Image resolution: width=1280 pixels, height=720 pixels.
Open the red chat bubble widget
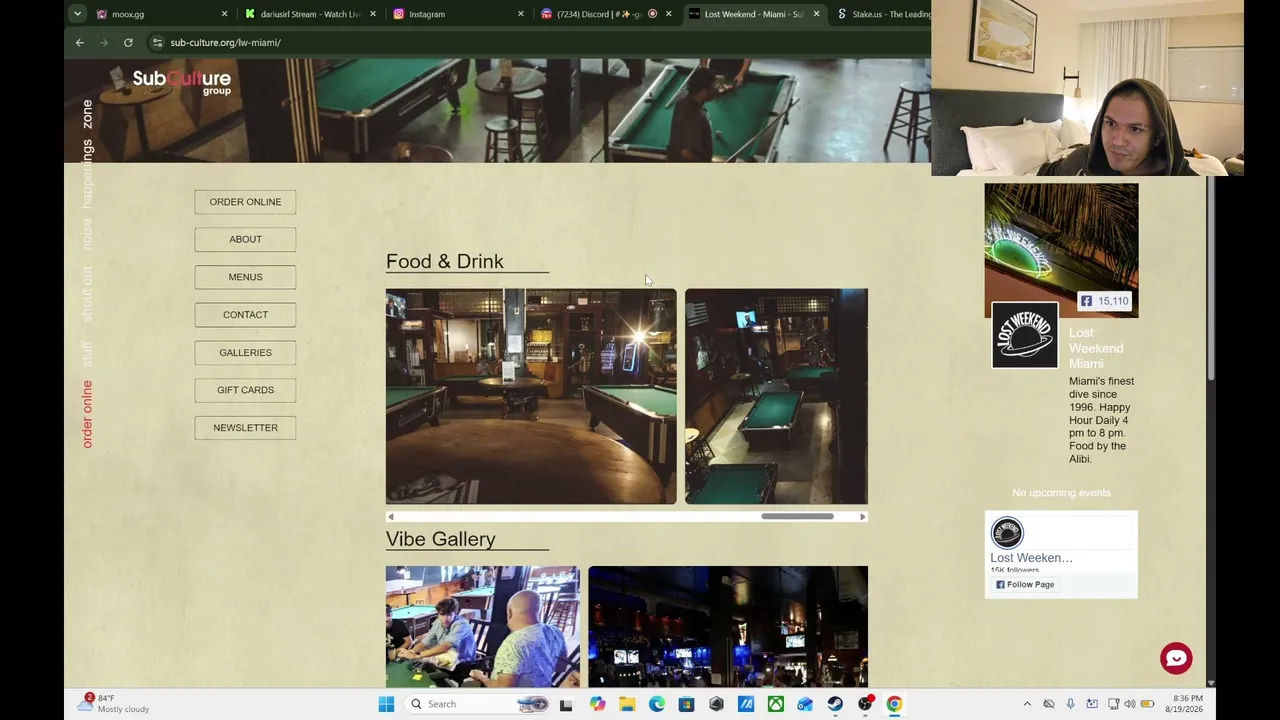[1176, 658]
